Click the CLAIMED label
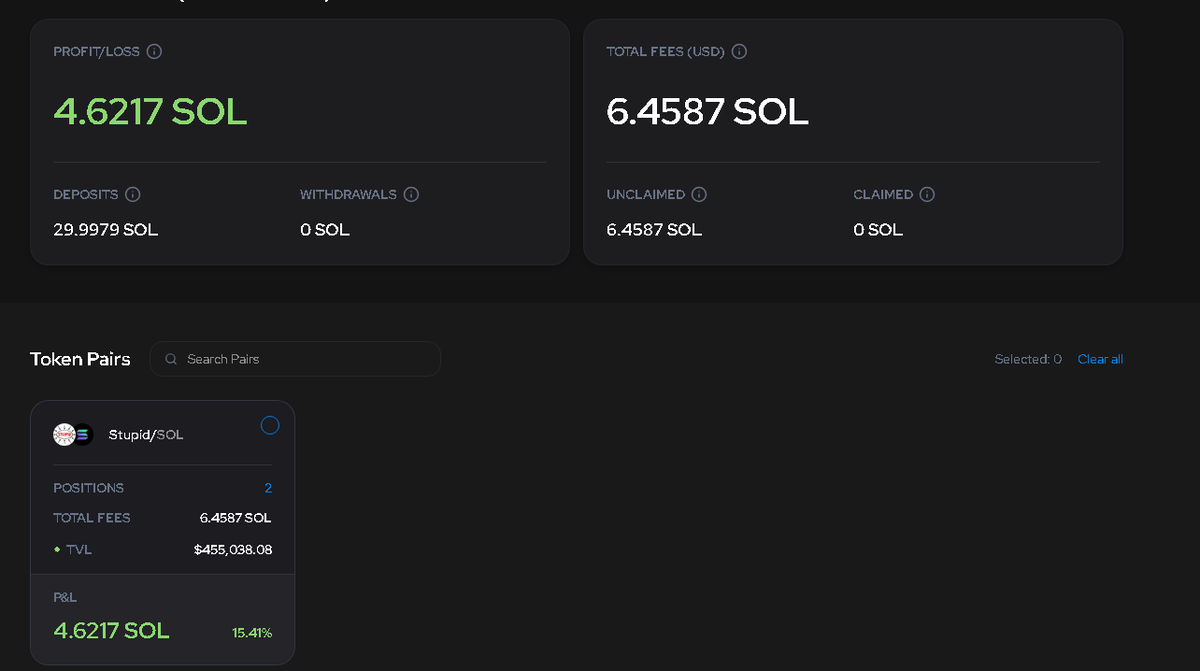This screenshot has height=671, width=1200. [x=883, y=194]
